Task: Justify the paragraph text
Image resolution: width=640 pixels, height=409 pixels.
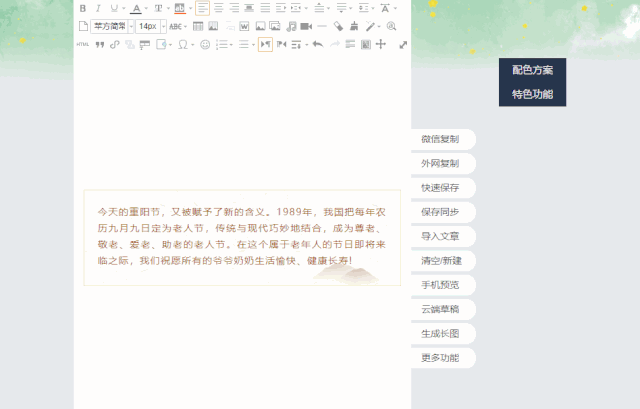Action: click(265, 8)
